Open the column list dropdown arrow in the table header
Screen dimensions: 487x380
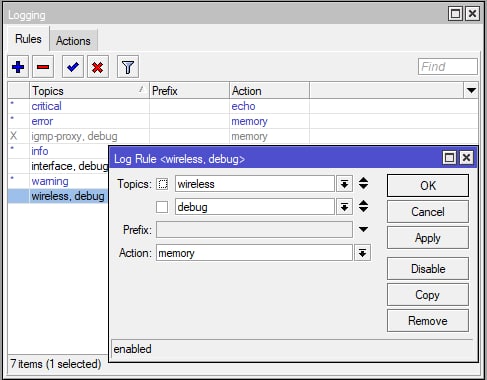pyautogui.click(x=471, y=90)
